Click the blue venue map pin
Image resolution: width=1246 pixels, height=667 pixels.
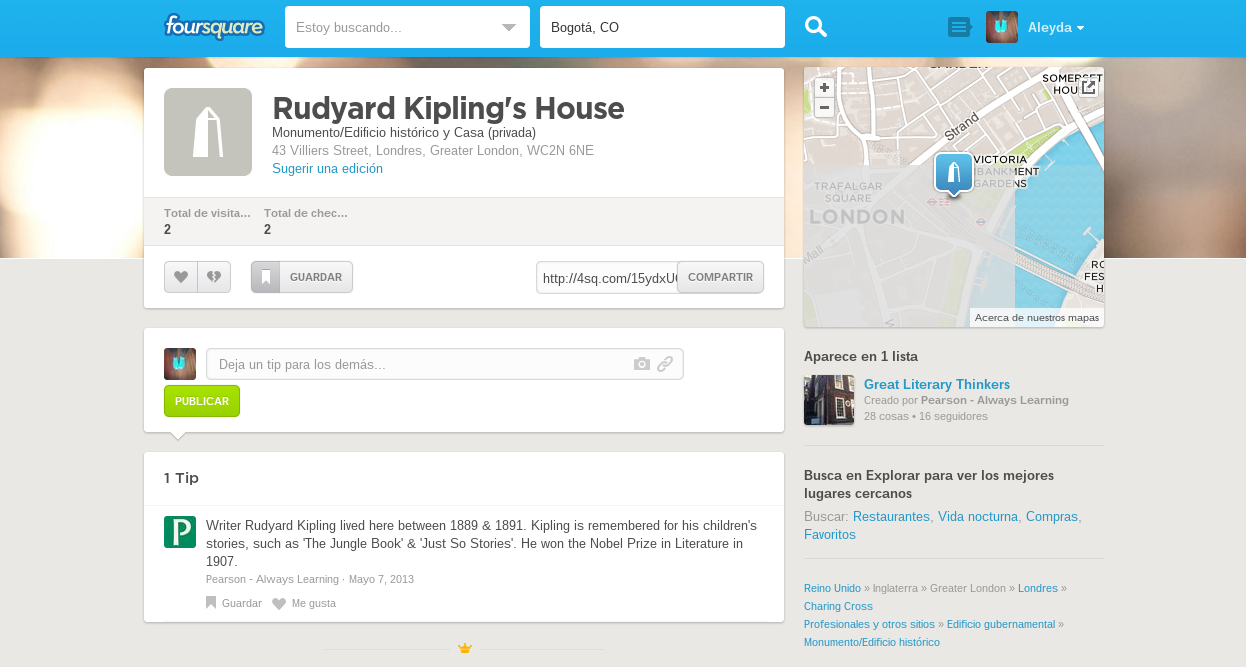[x=953, y=174]
